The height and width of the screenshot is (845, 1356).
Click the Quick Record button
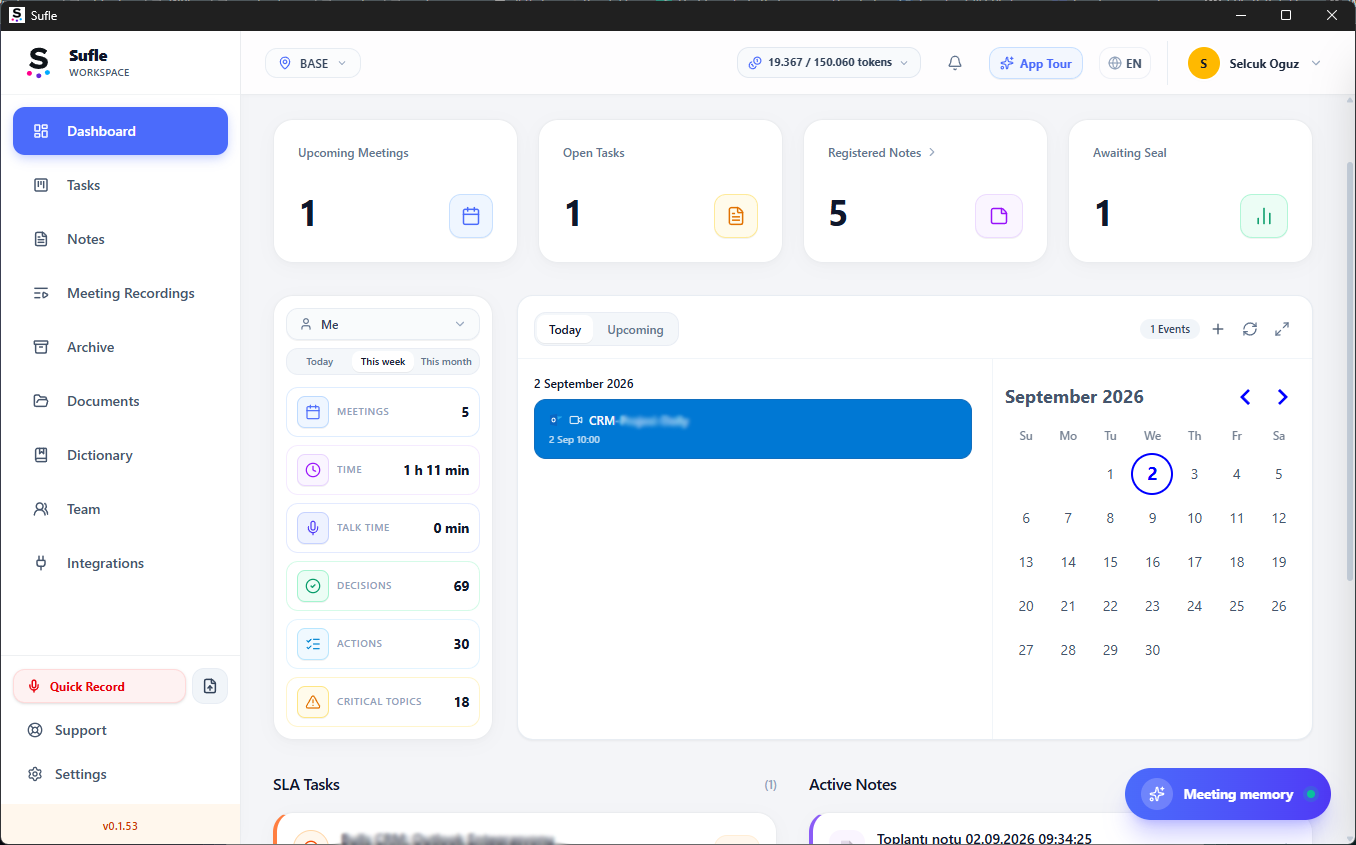click(x=99, y=686)
